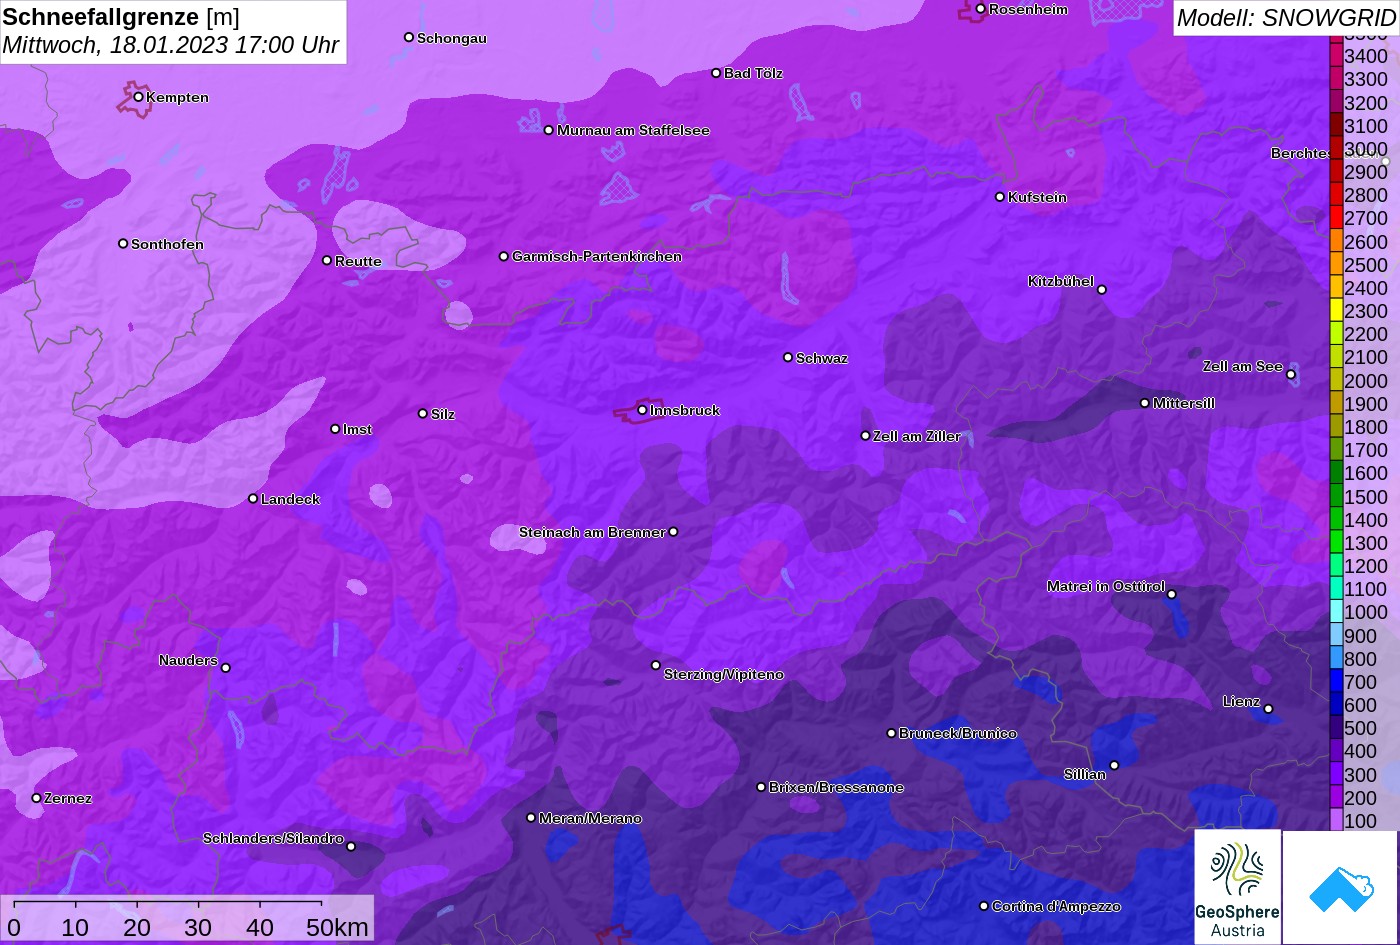The image size is (1400, 945).
Task: Click the Bad Tölz marker dot
Action: [x=716, y=73]
